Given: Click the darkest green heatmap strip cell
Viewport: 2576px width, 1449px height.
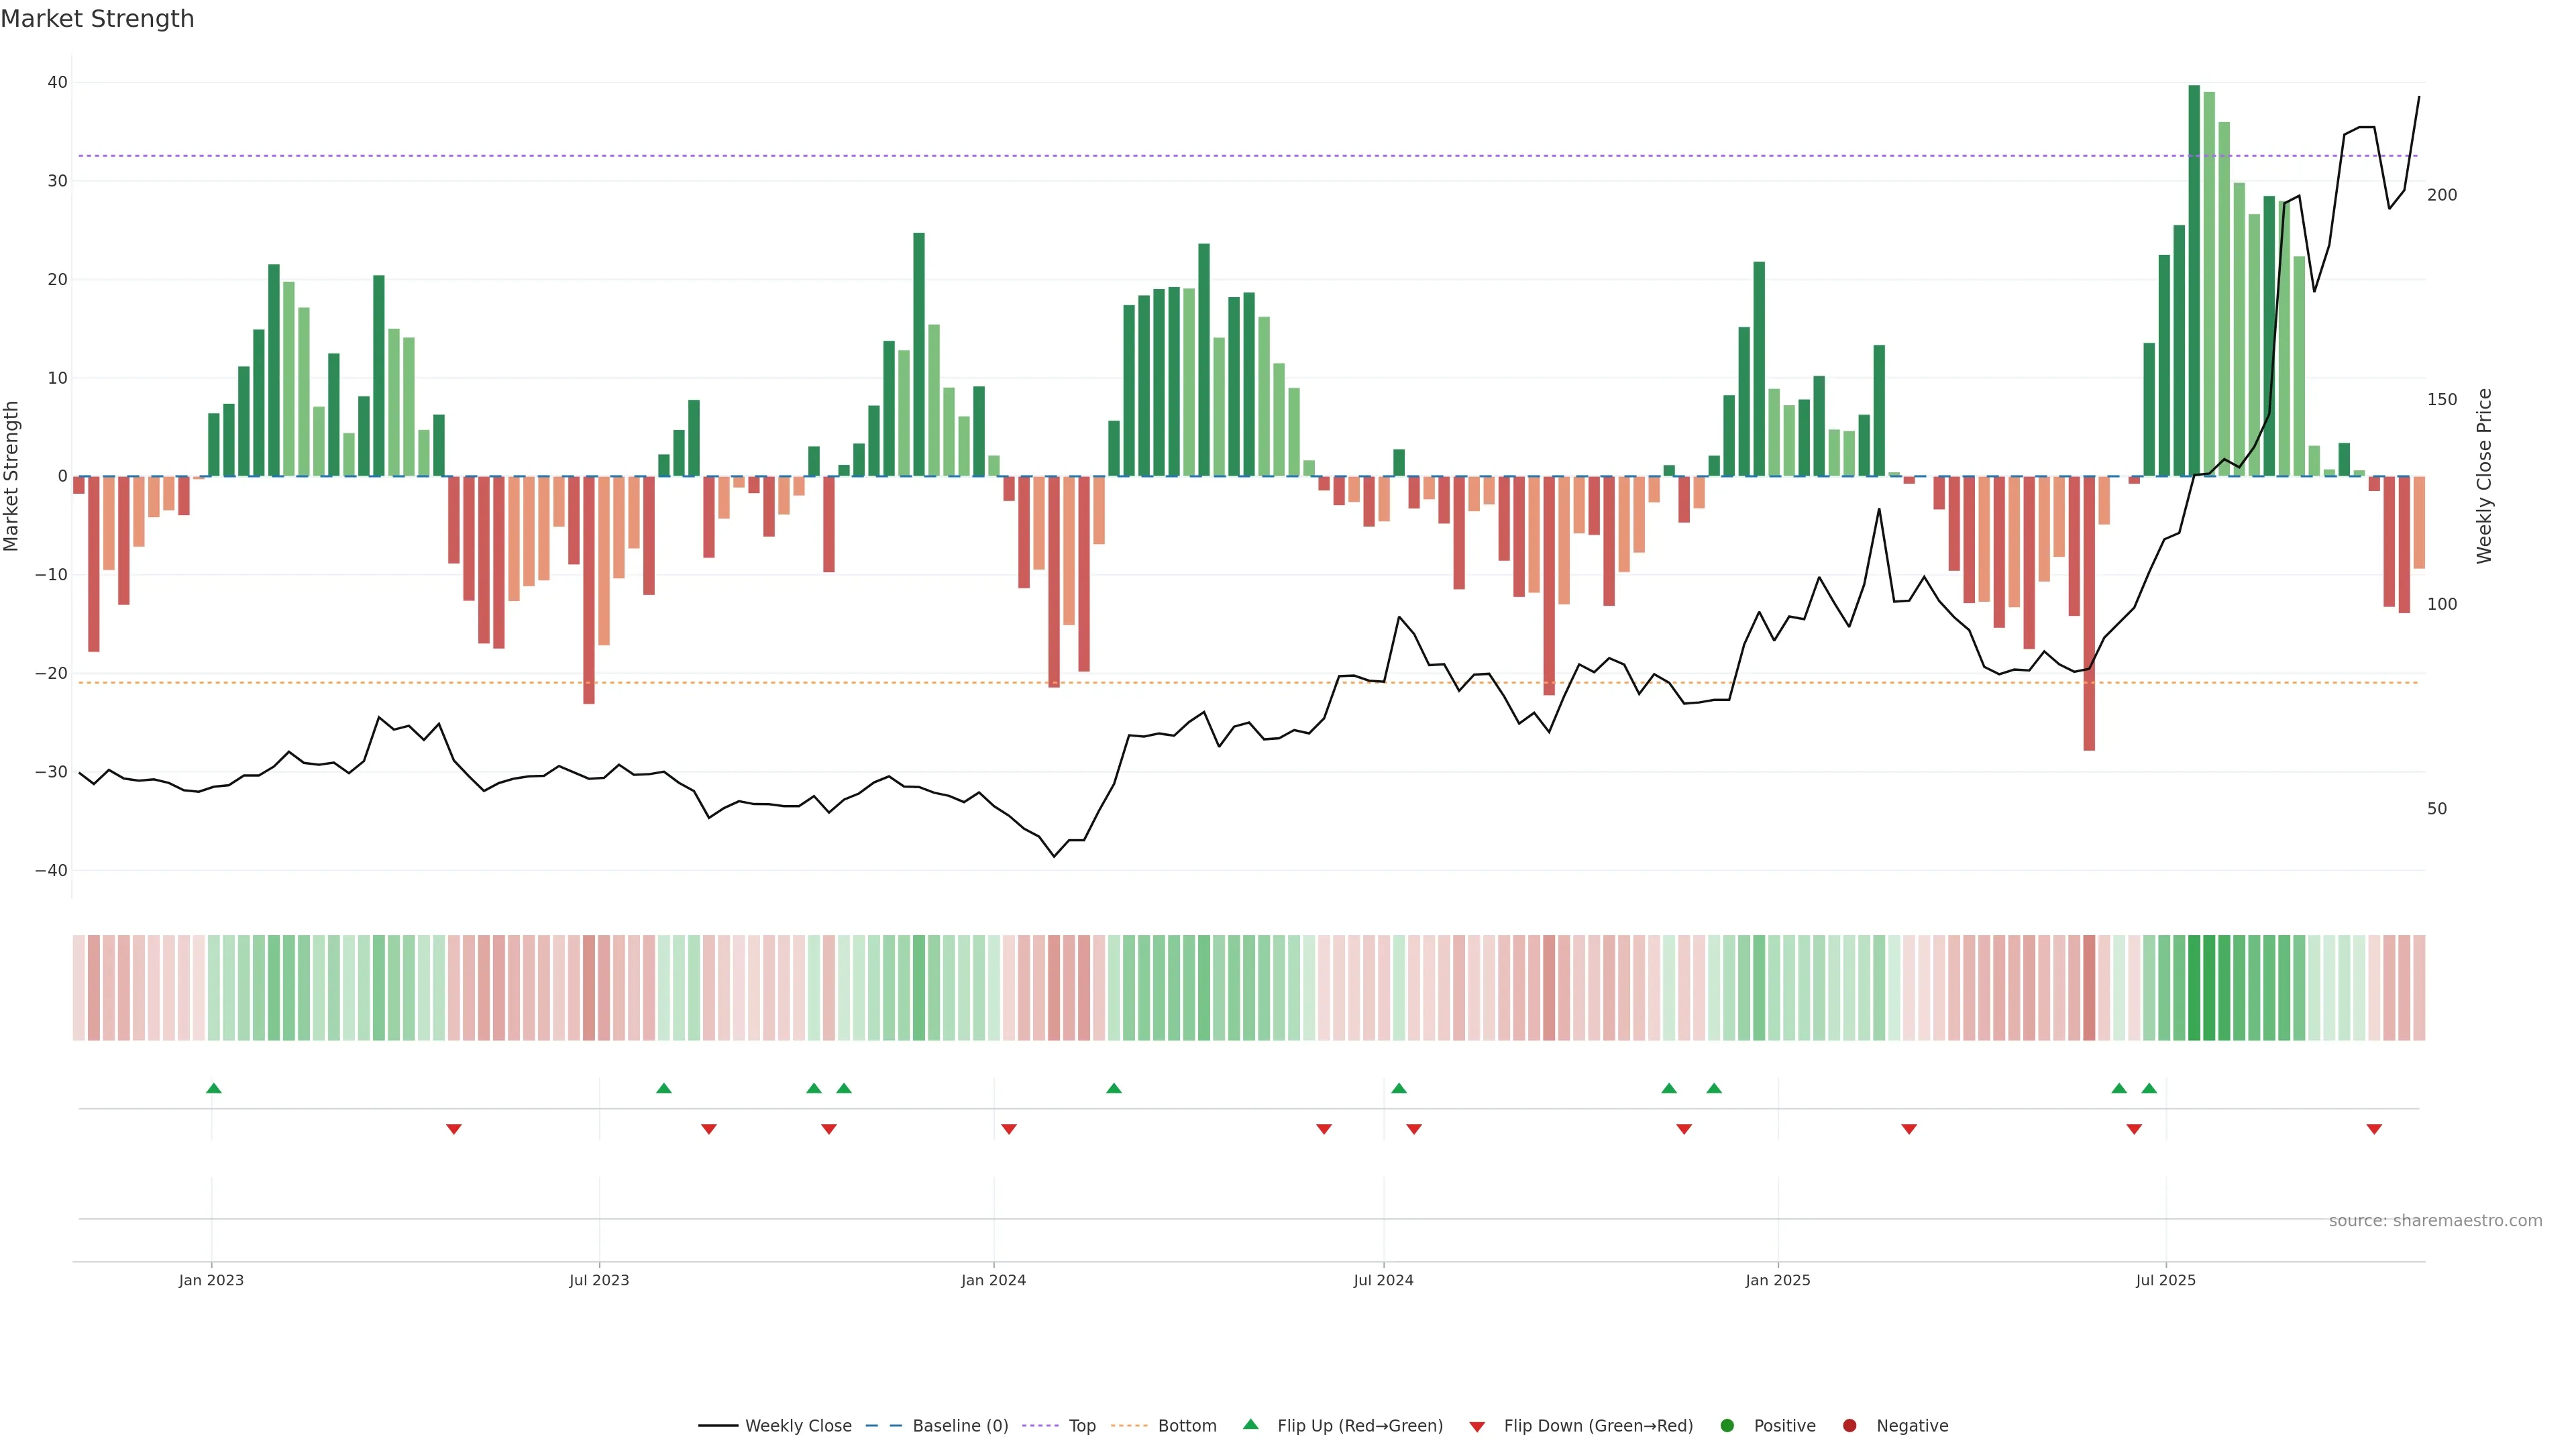Looking at the screenshot, I should pos(2194,987).
